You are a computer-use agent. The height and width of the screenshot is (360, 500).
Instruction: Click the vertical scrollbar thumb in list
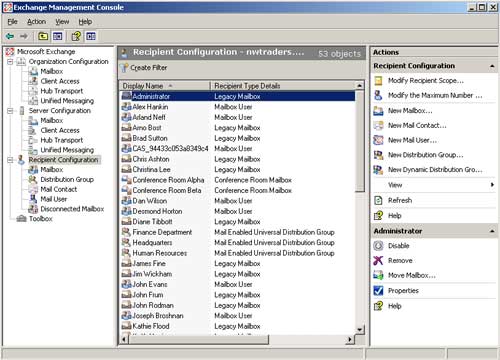(x=360, y=141)
